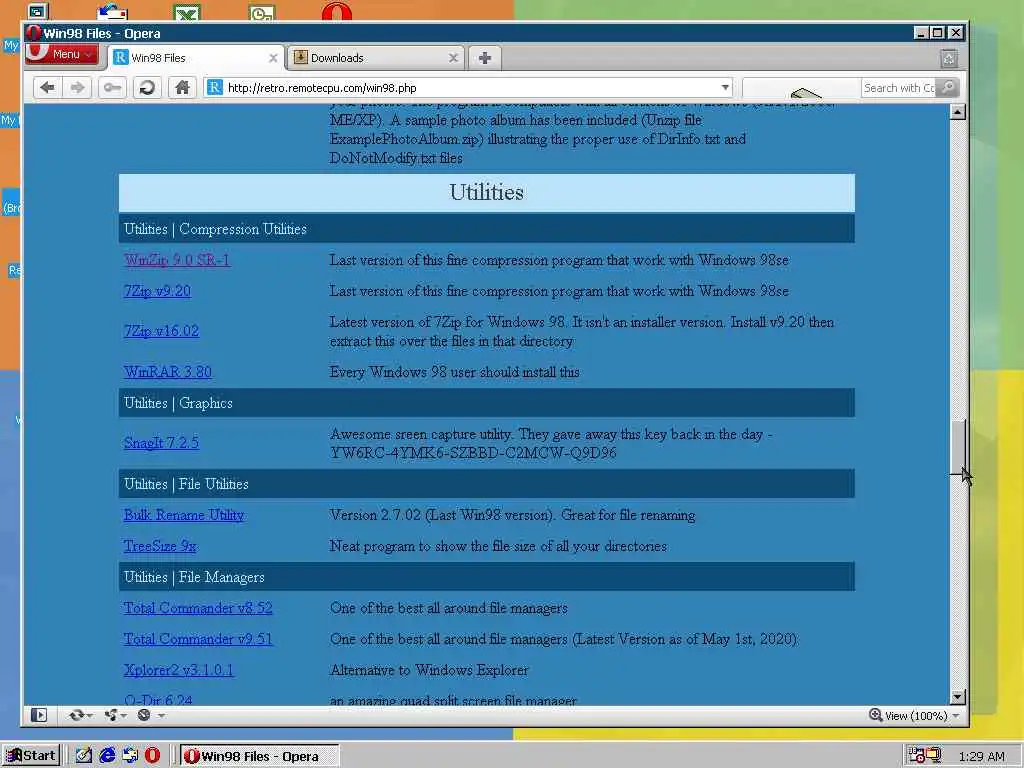Image resolution: width=1024 pixels, height=768 pixels.
Task: Click the 1:29 AM system clock
Action: [982, 756]
